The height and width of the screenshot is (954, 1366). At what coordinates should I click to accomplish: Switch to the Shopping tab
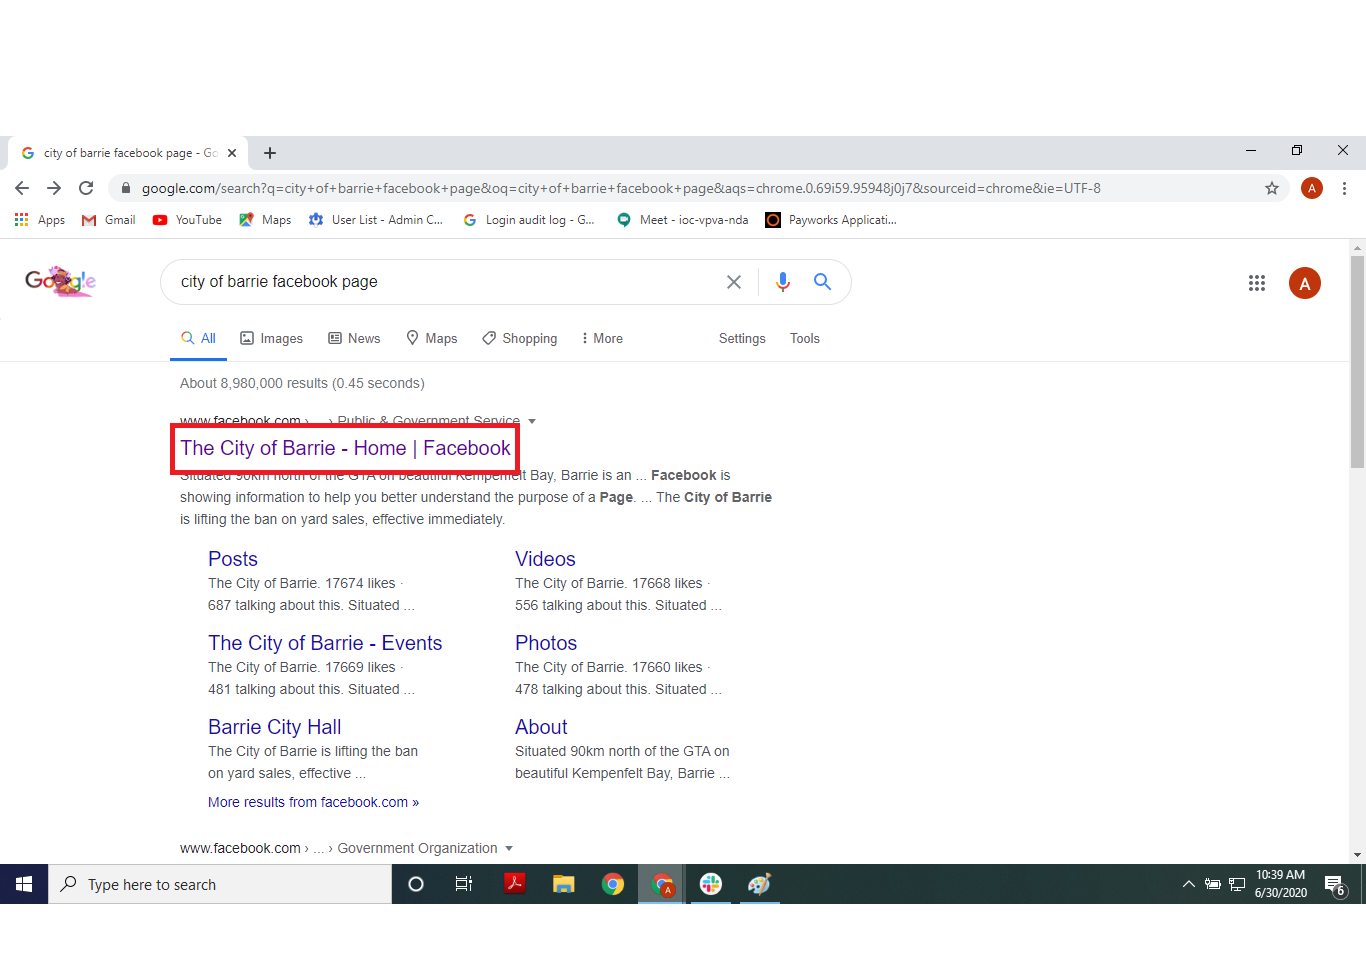pos(520,339)
